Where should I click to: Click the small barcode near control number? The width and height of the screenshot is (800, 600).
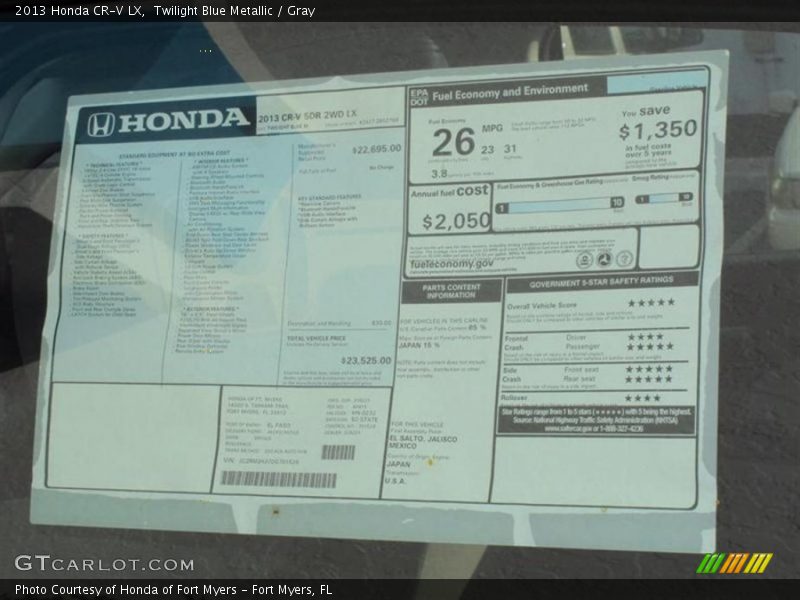tap(338, 452)
